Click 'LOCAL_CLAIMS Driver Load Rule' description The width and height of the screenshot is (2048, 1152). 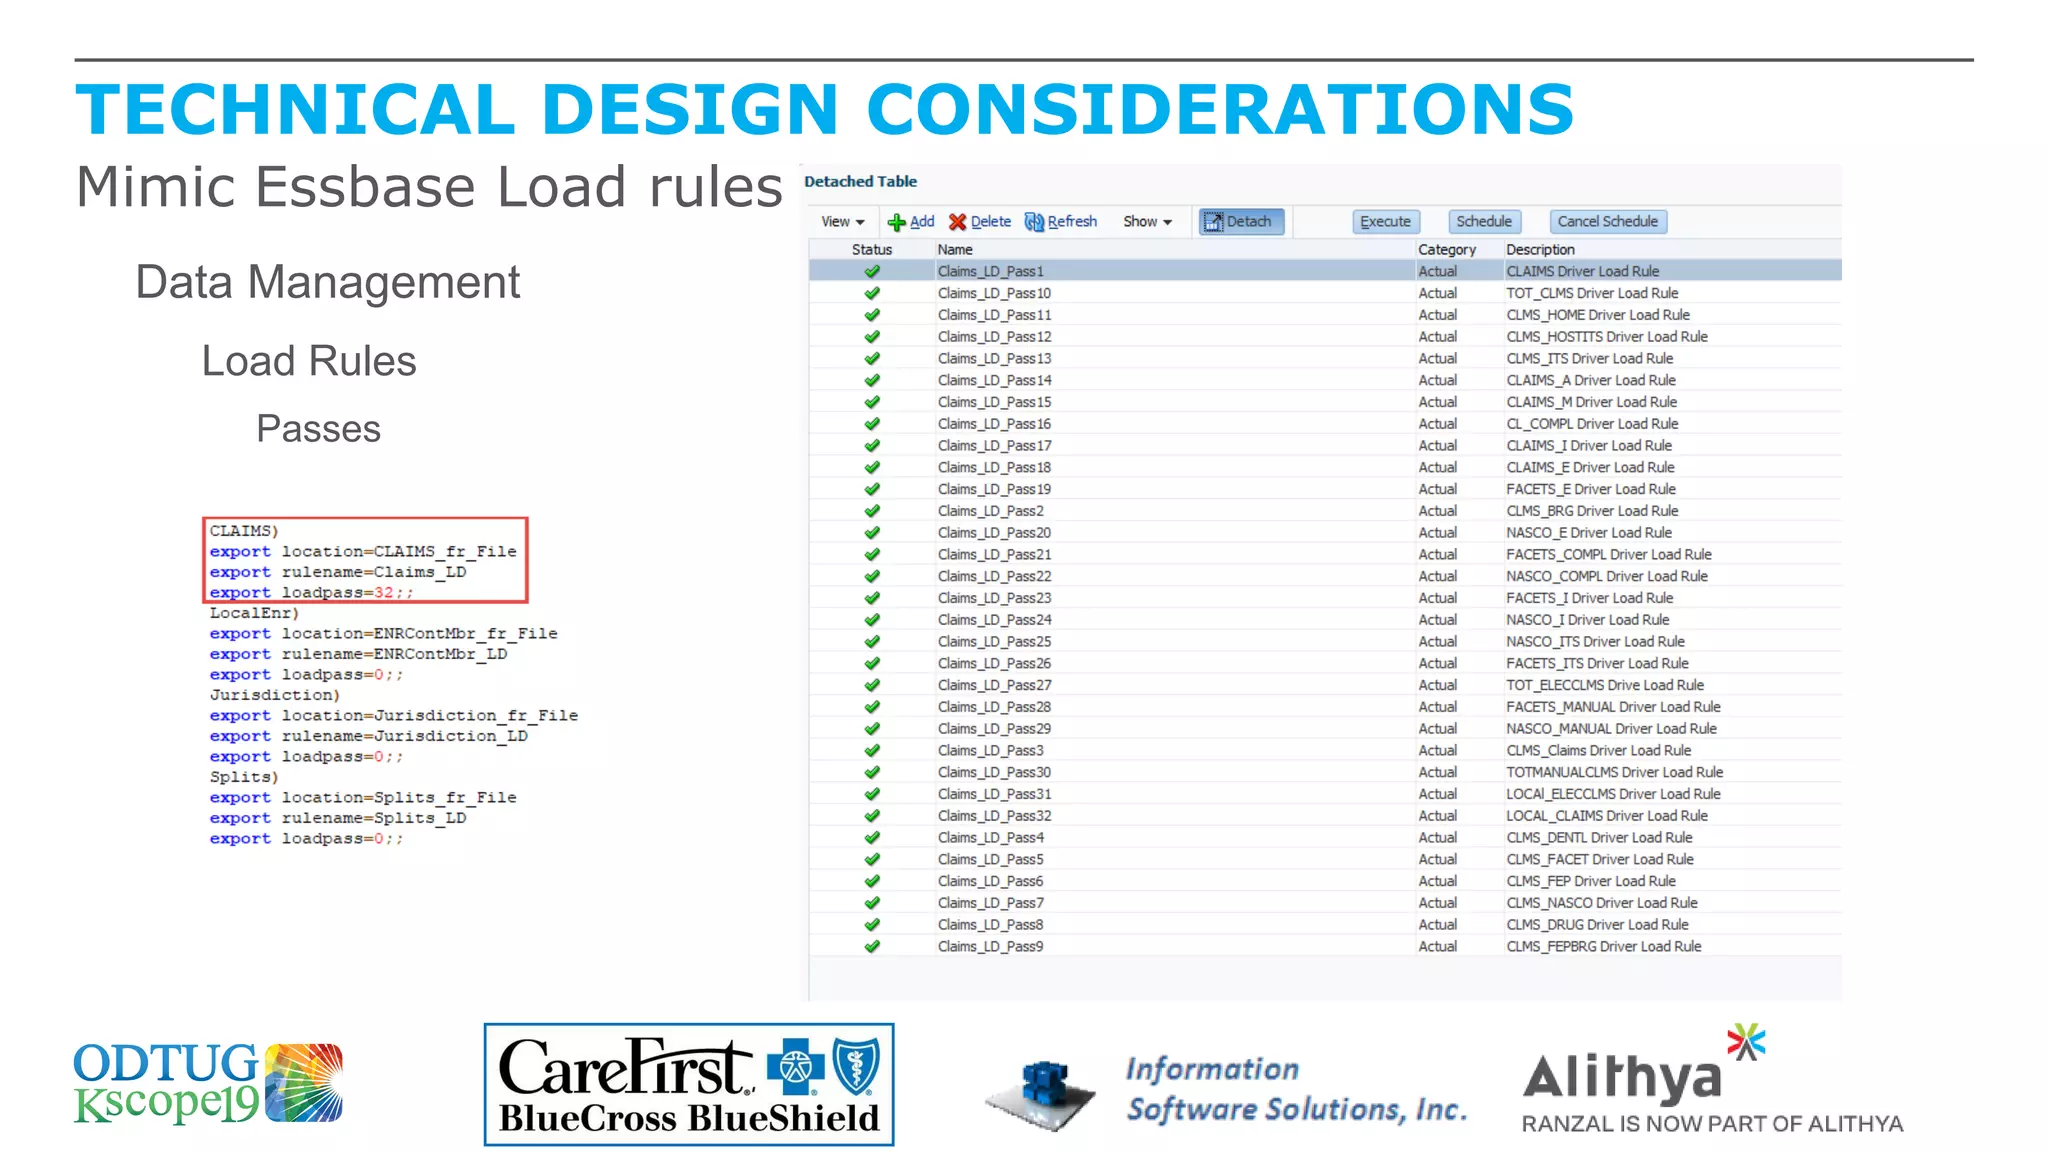(1607, 816)
